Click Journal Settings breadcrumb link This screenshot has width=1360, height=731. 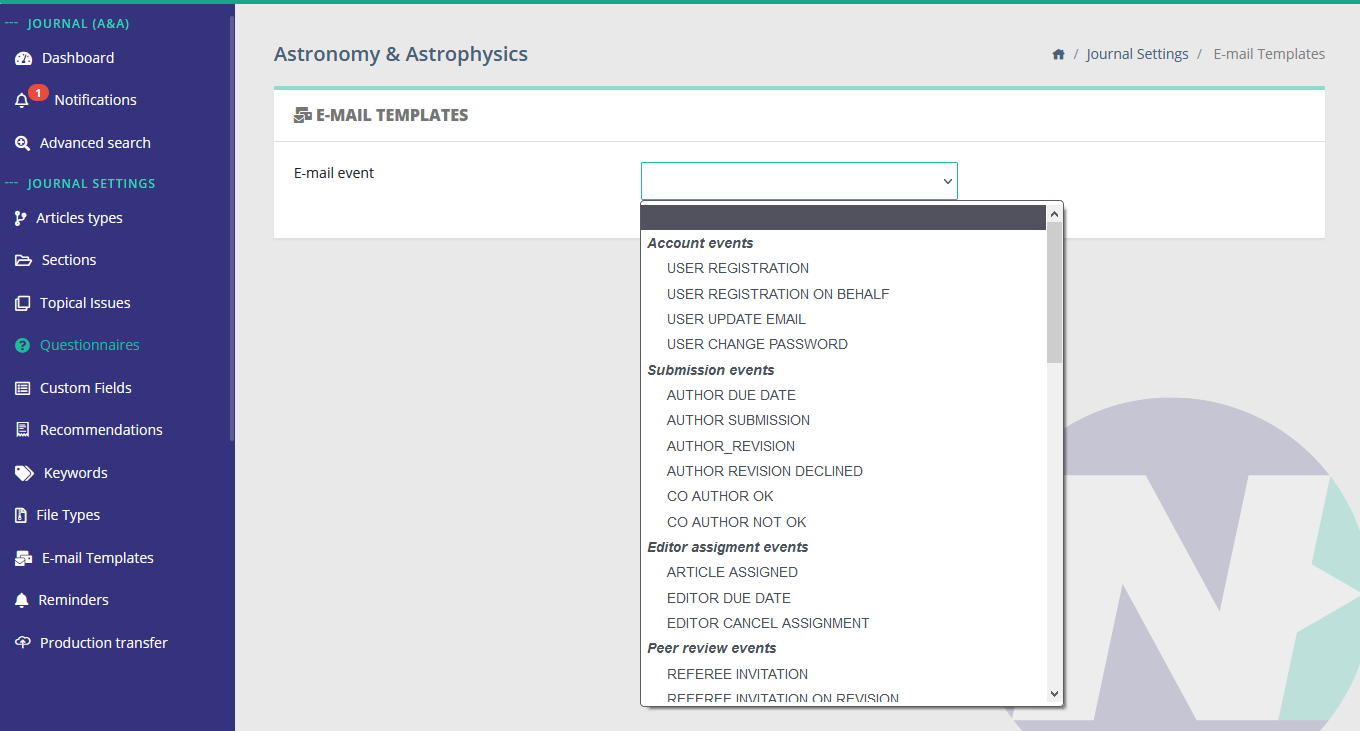click(x=1137, y=54)
